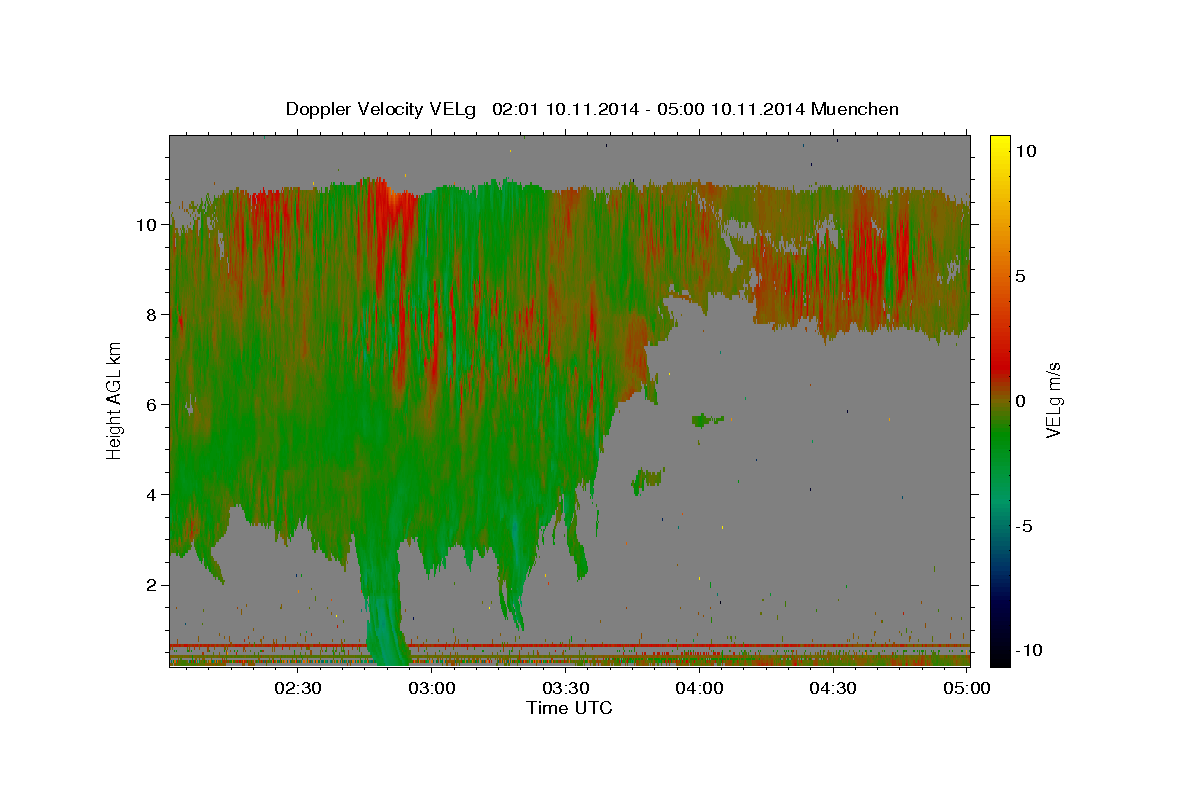The image size is (1200, 800).
Task: Select the 02:30 time tick label
Action: 299,688
